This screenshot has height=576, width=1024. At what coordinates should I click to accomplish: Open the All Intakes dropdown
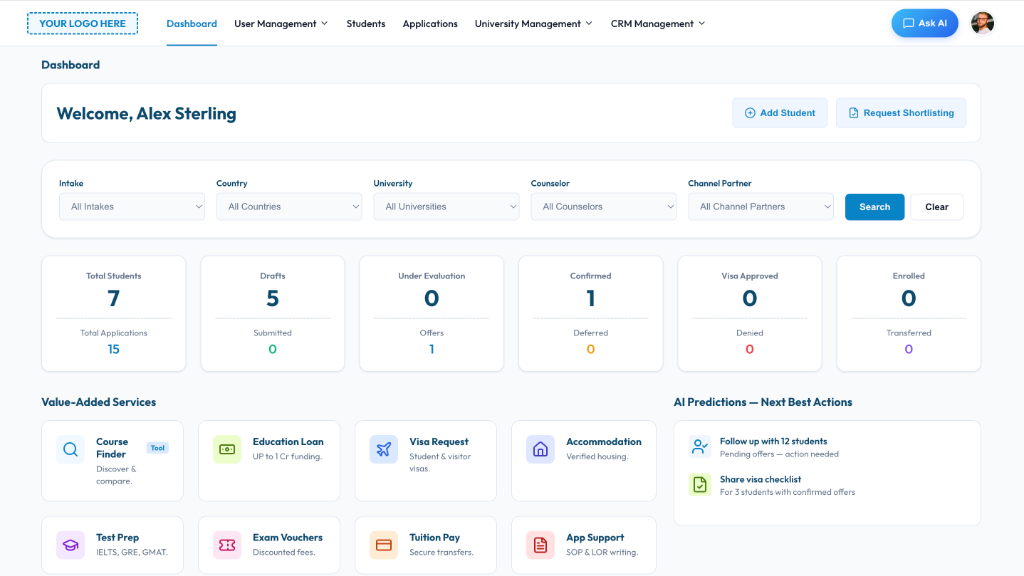pos(131,206)
